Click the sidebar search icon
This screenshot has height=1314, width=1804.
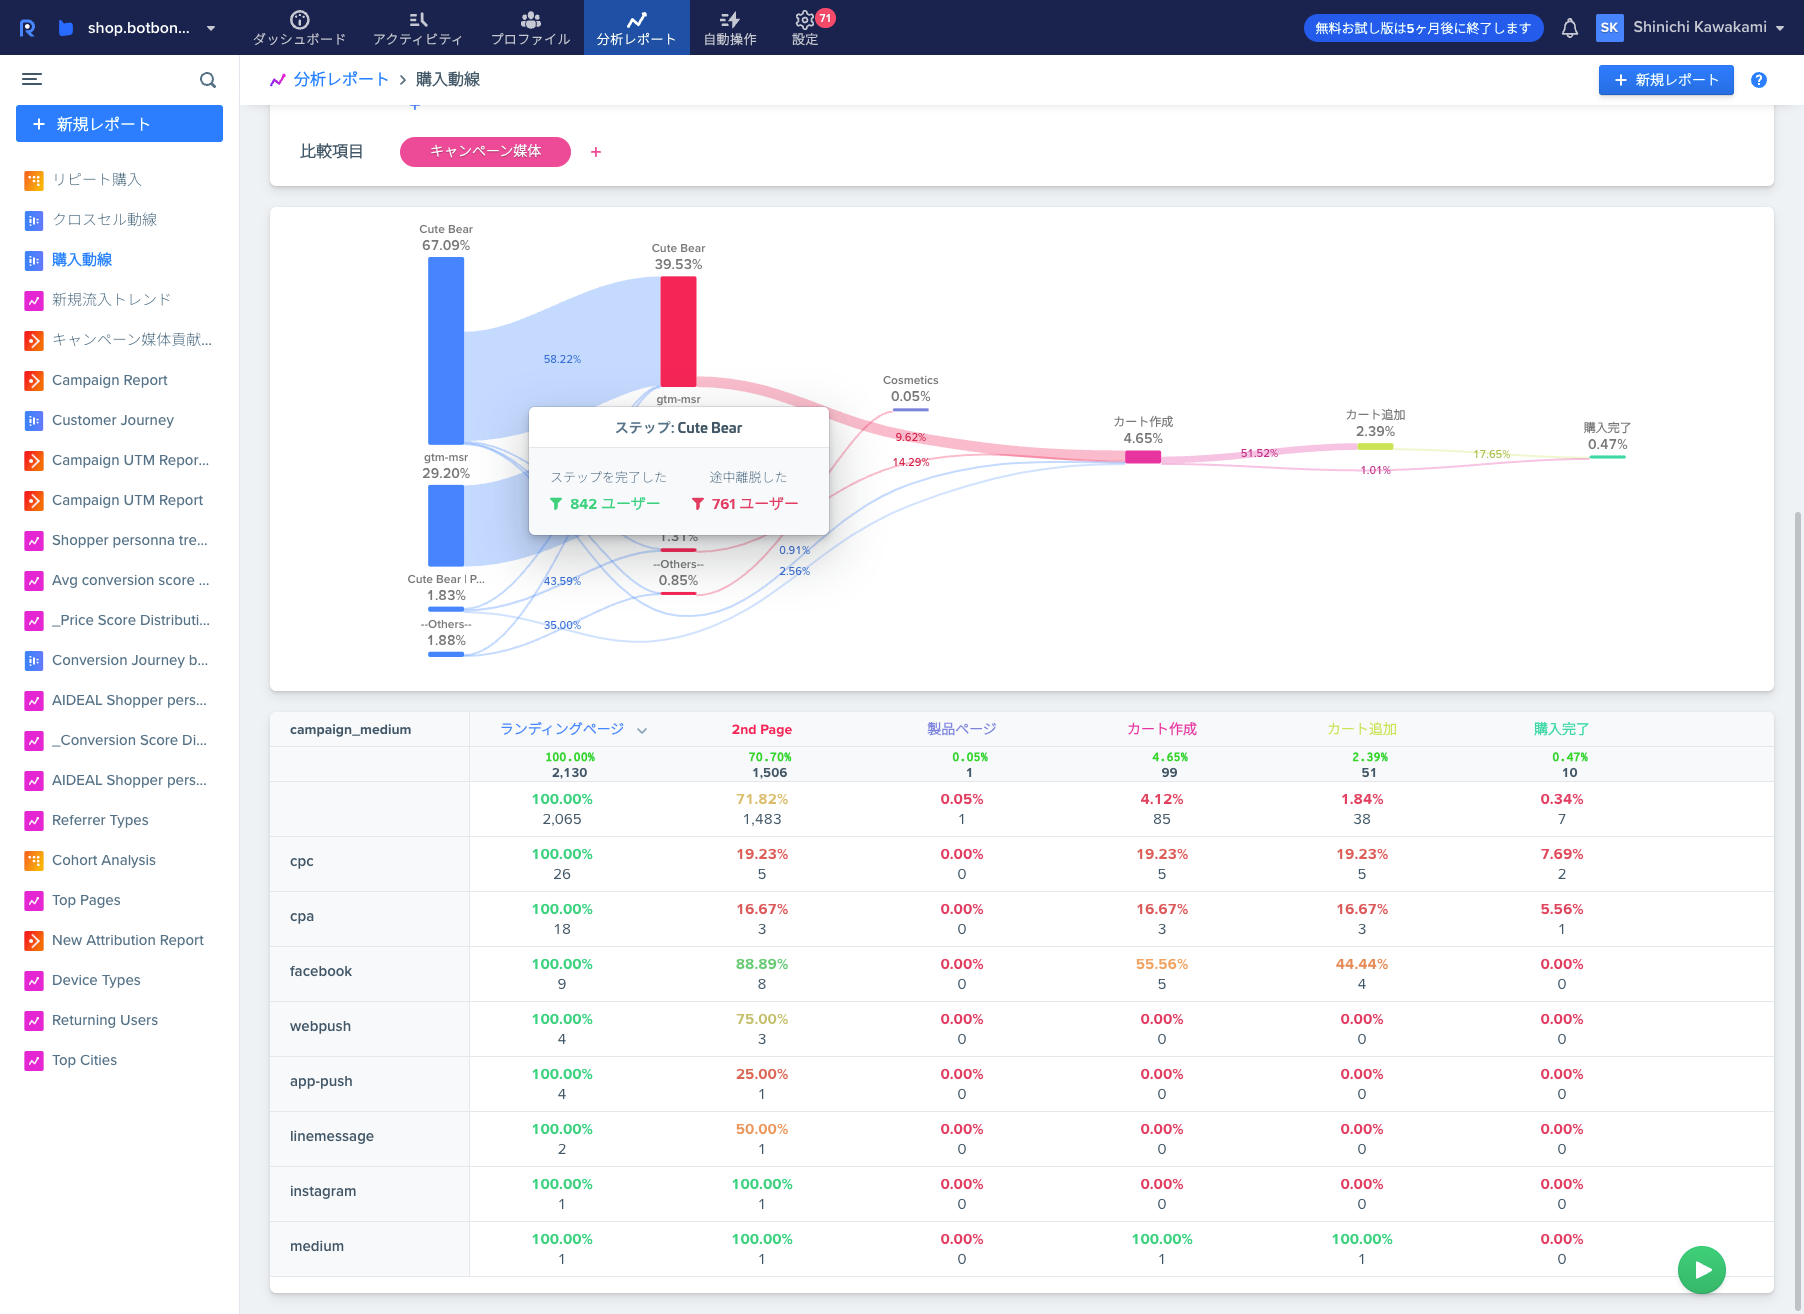click(x=208, y=80)
